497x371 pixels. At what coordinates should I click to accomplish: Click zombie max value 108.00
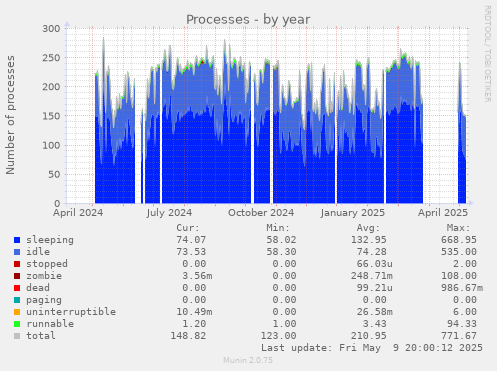[459, 276]
